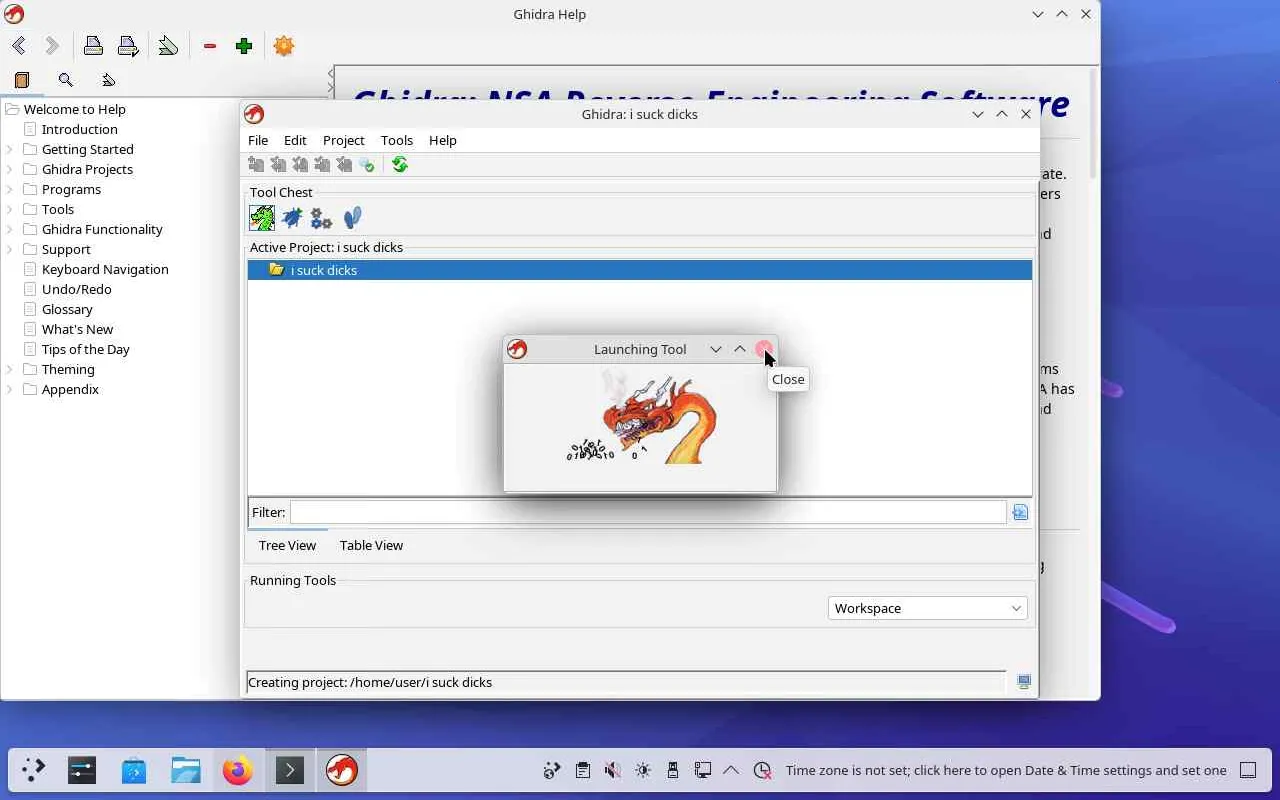Screen dimensions: 1280x800
Task: Zoom in the help content
Action: coord(244,46)
